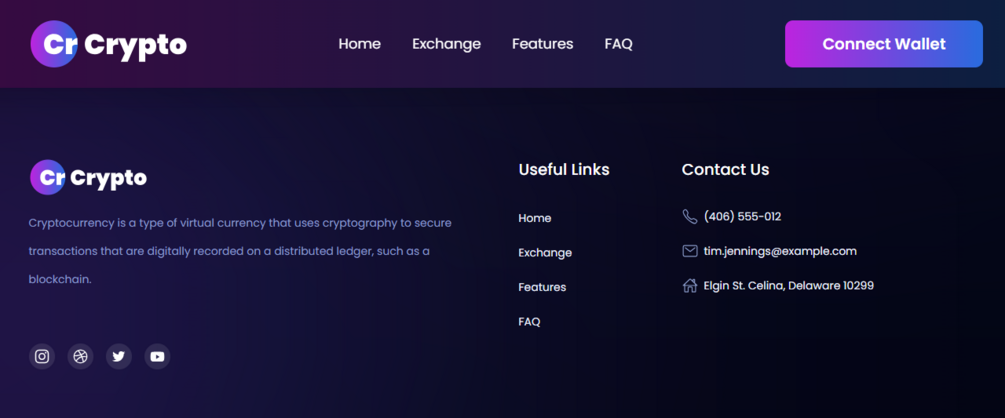Follow the footer Features link
This screenshot has height=418, width=1005.
(542, 287)
